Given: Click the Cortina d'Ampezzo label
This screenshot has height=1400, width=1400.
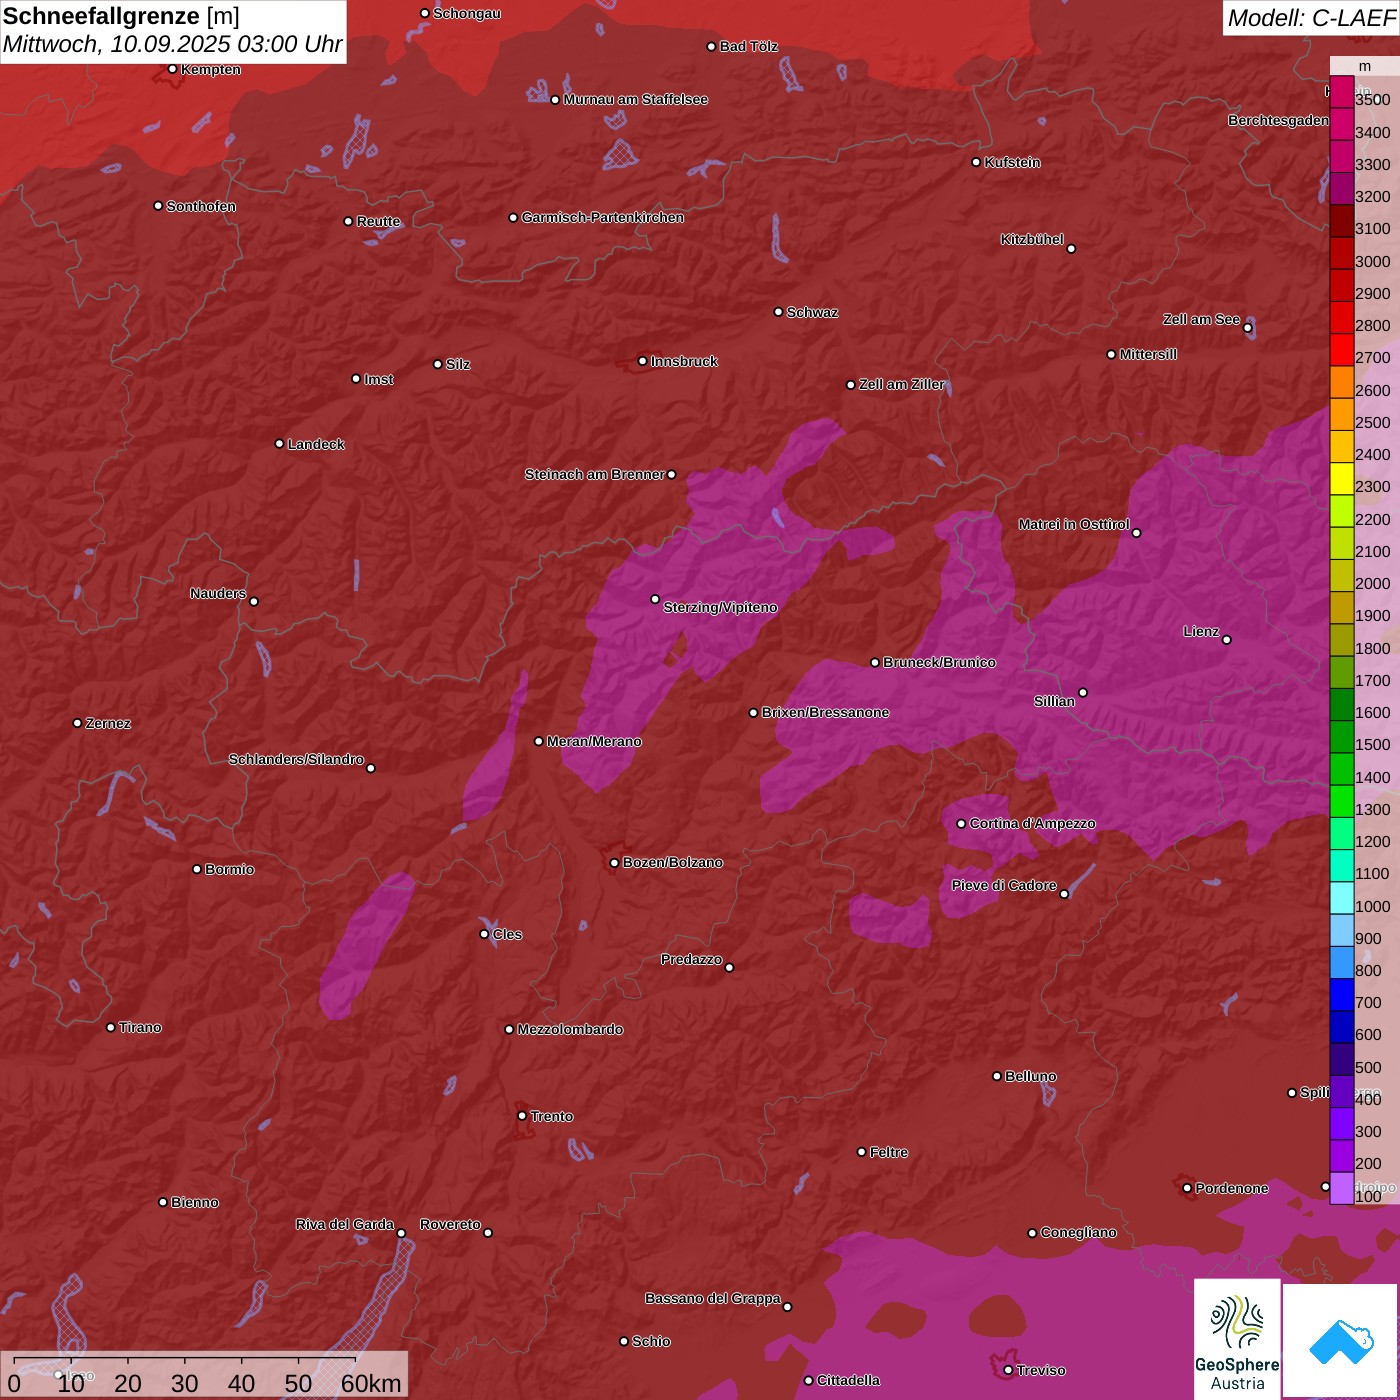Looking at the screenshot, I should click(1032, 823).
